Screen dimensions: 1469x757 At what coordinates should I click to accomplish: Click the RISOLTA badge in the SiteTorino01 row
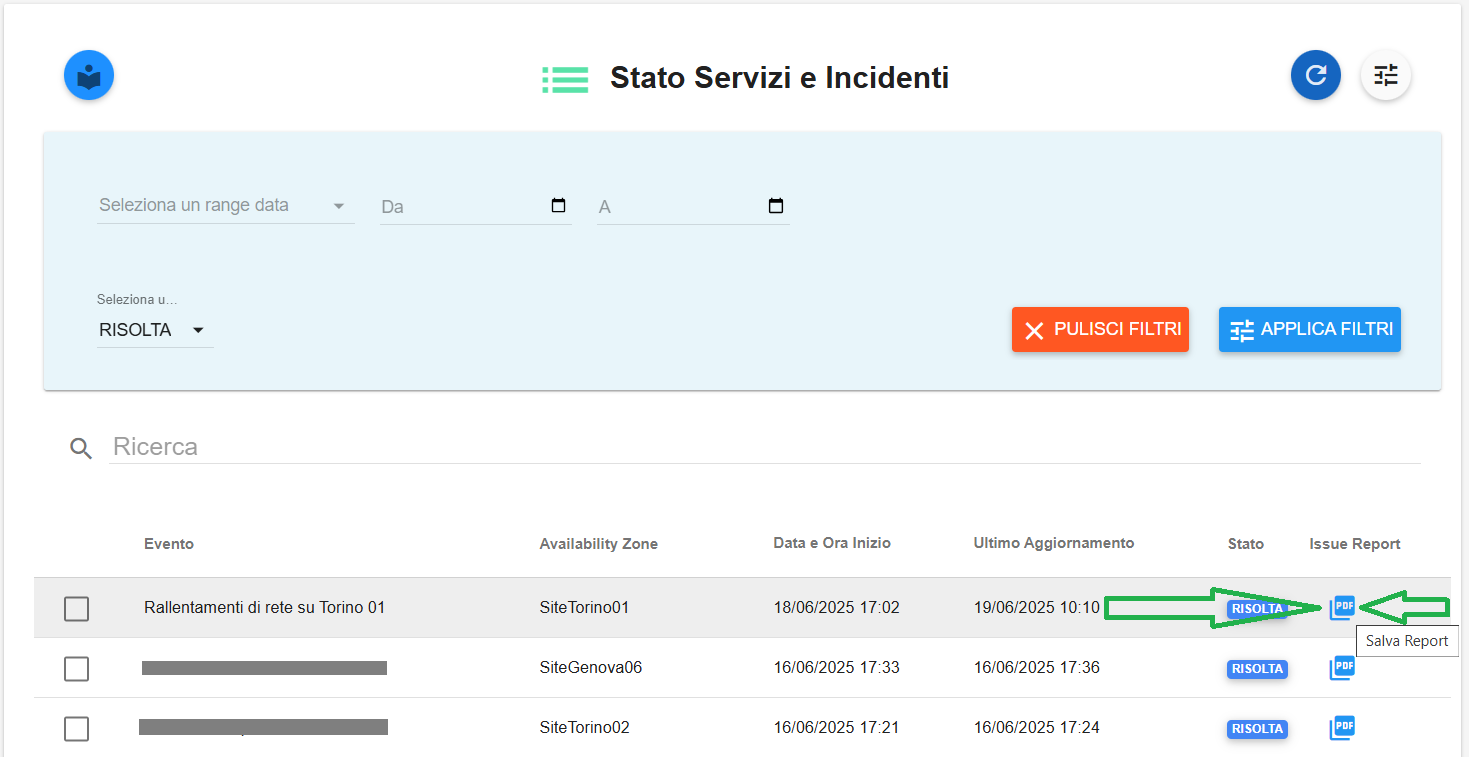tap(1257, 608)
